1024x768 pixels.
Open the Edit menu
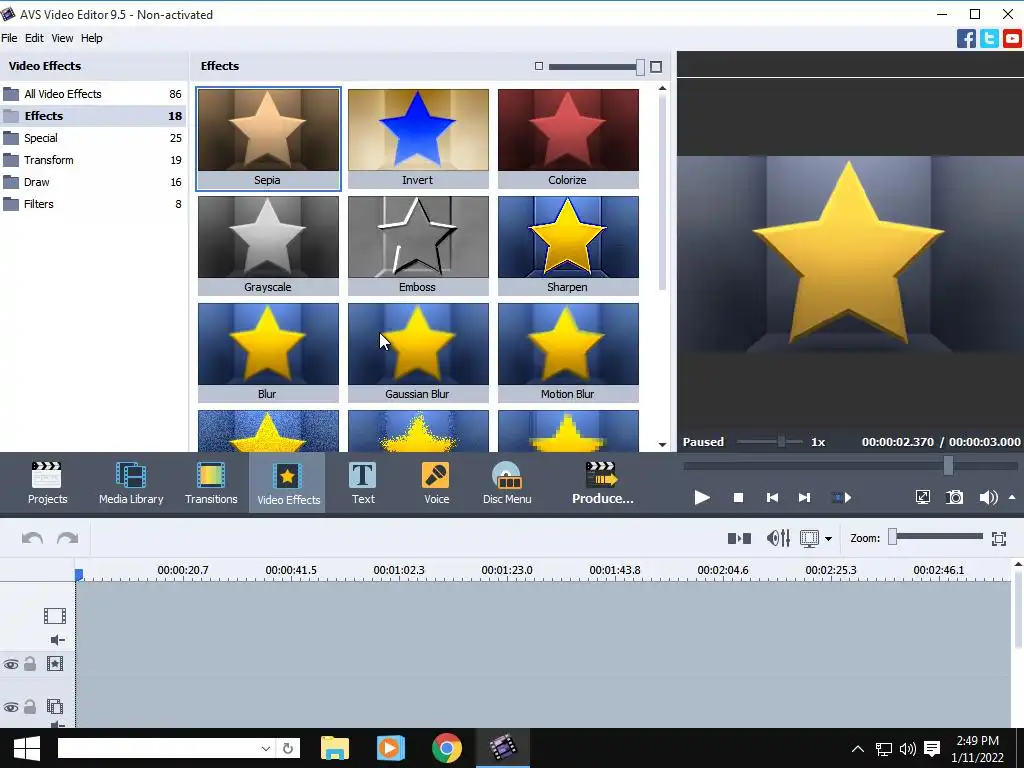34,38
